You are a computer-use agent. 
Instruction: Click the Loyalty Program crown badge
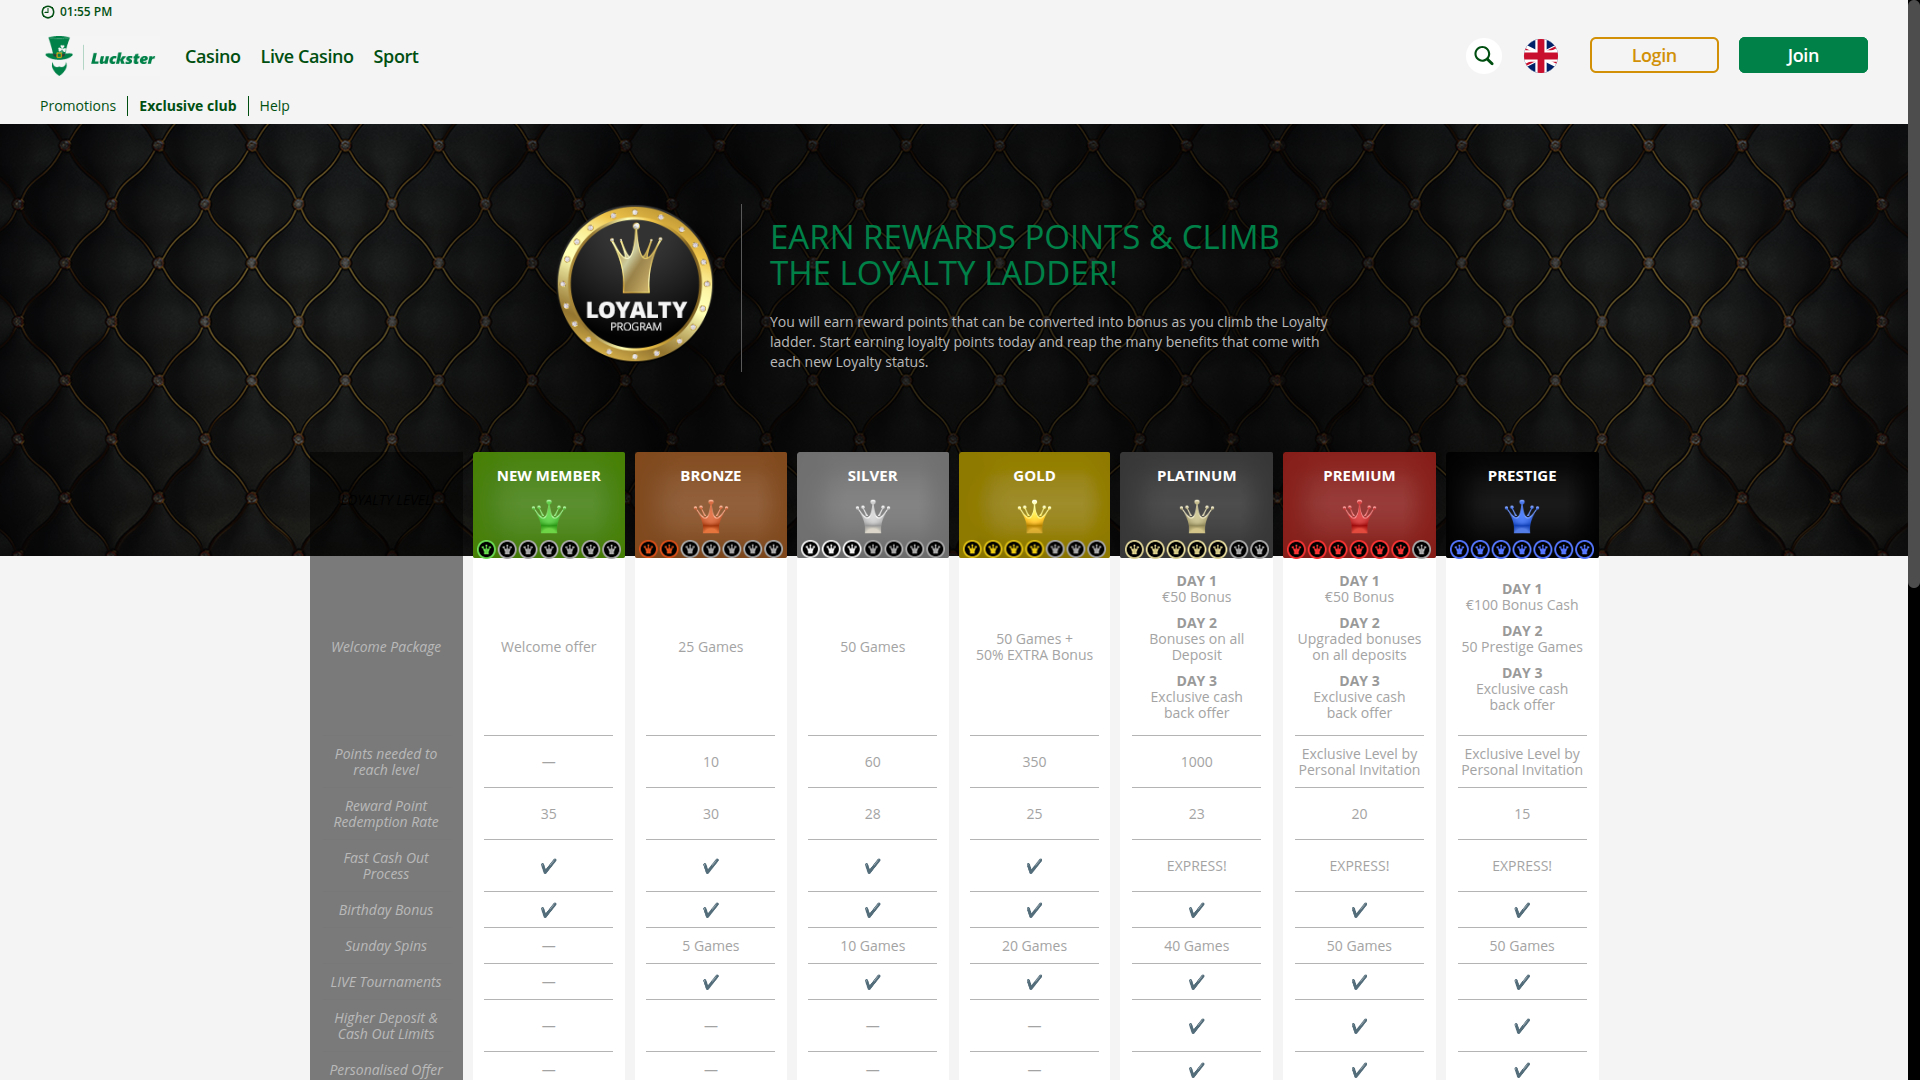[634, 283]
